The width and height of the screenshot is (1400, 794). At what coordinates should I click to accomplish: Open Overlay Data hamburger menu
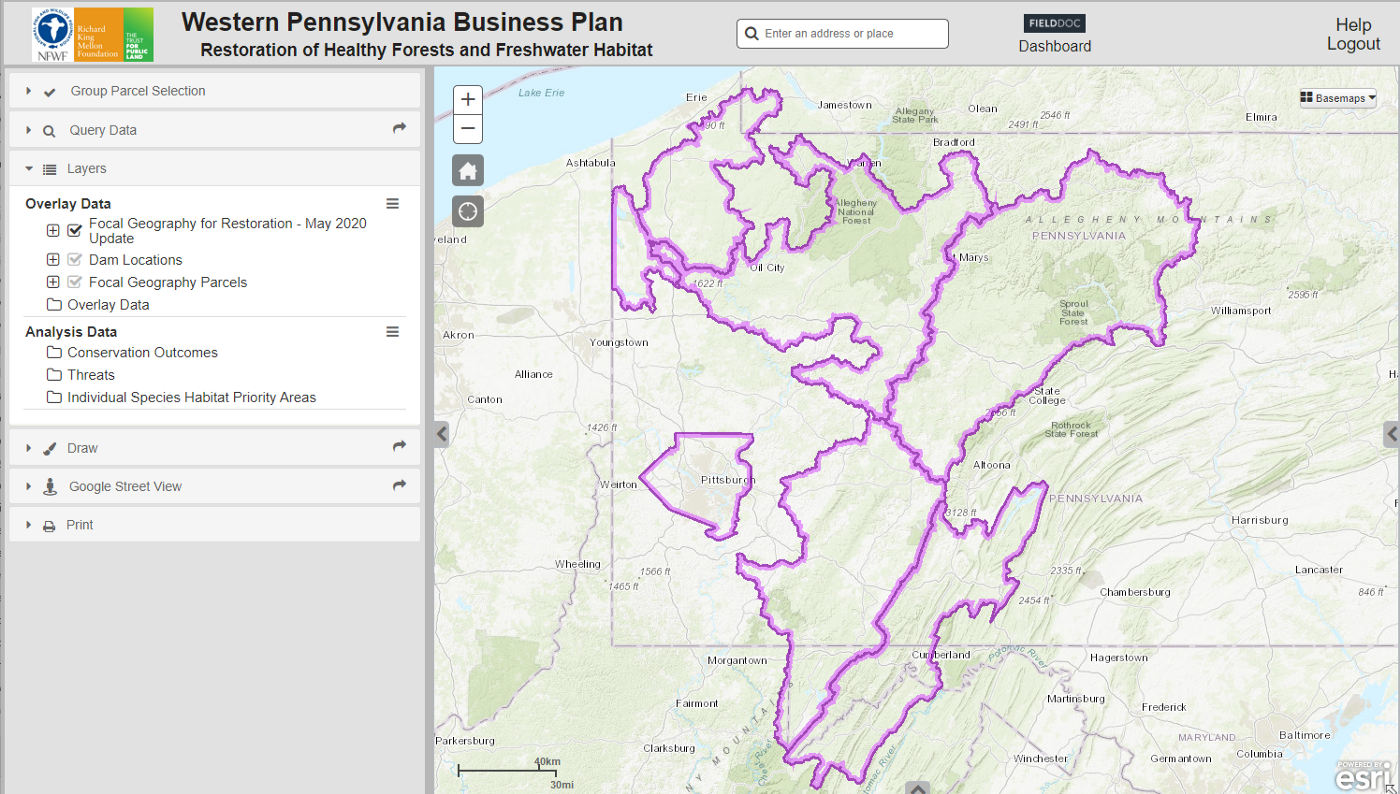pos(392,204)
